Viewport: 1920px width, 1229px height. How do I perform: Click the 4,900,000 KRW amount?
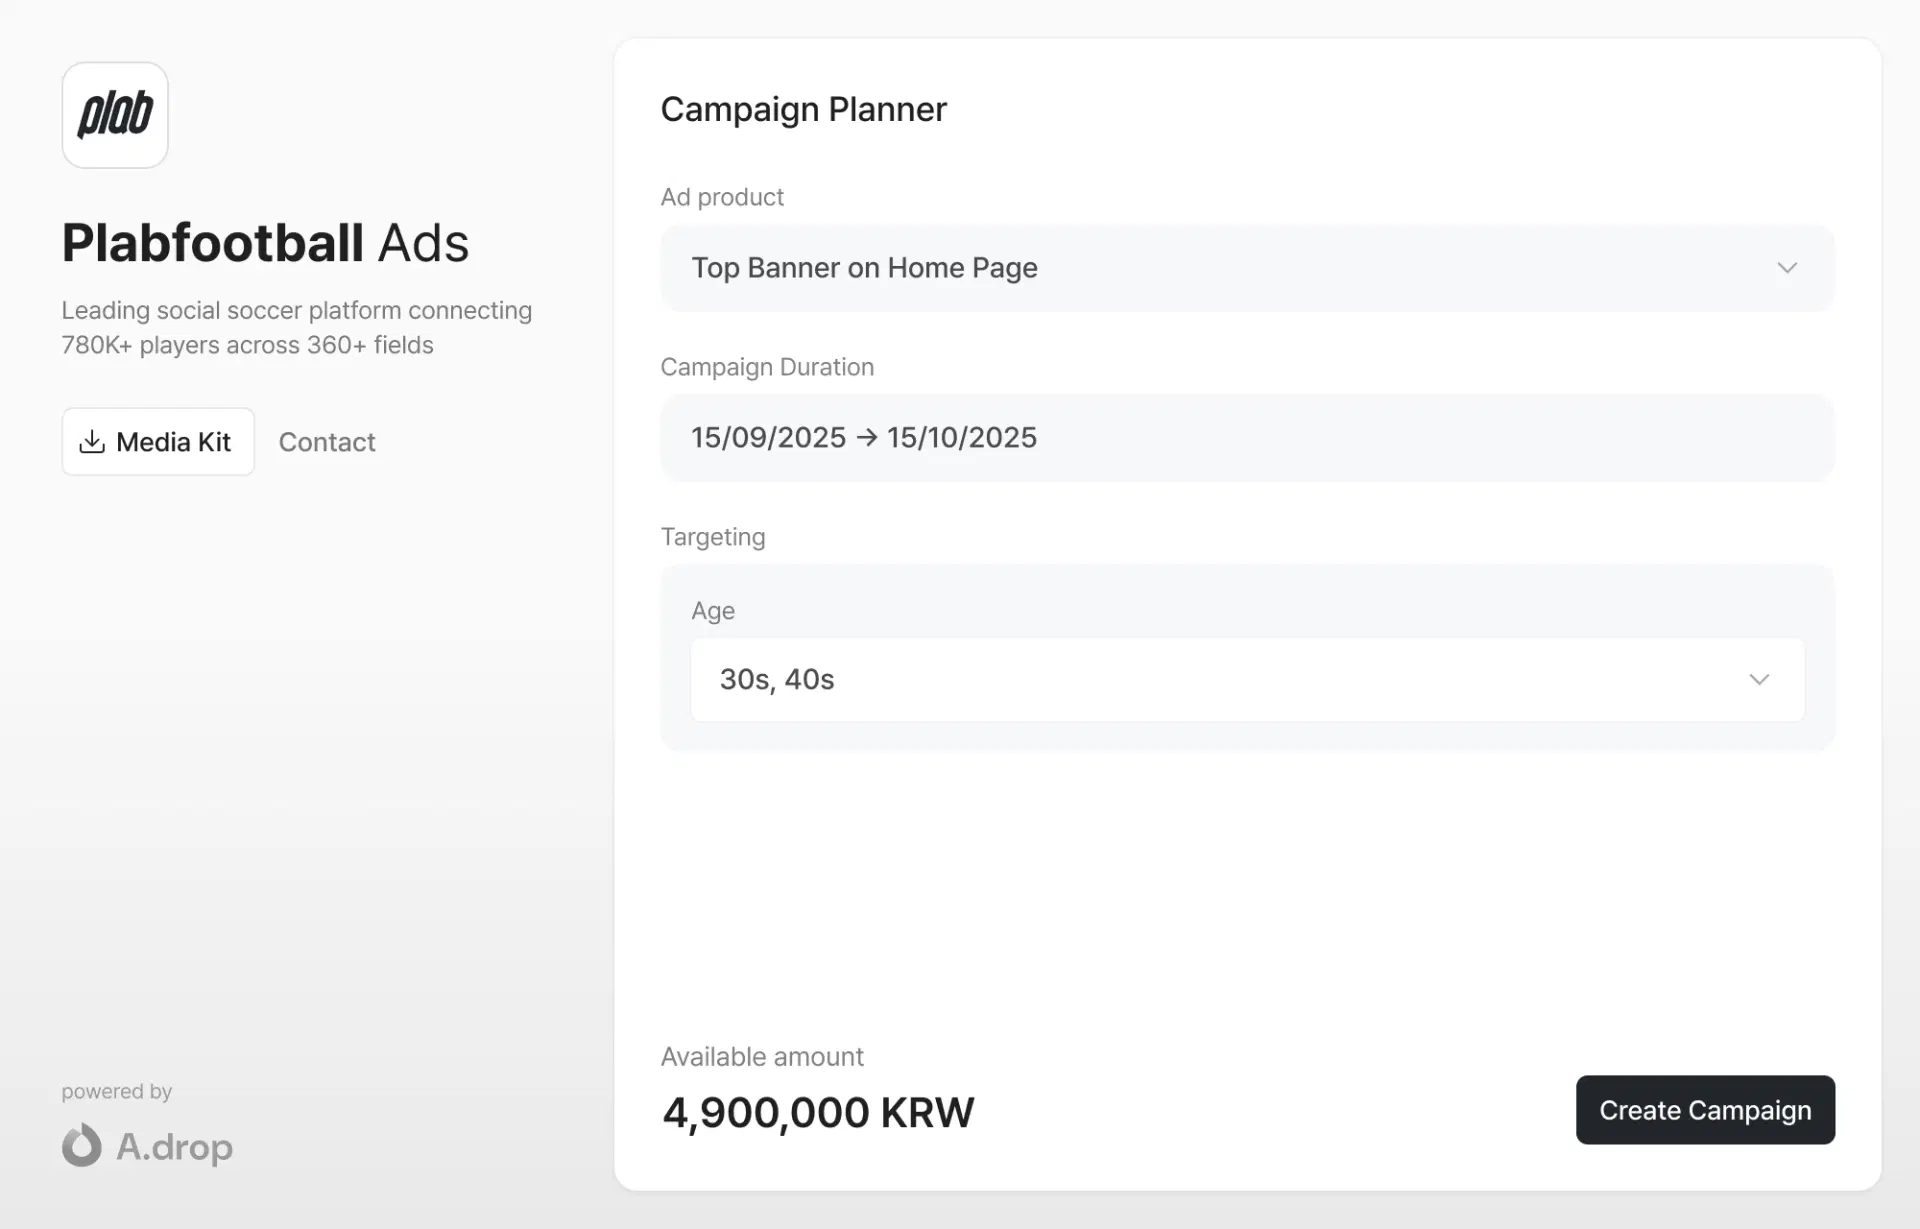pyautogui.click(x=818, y=1112)
